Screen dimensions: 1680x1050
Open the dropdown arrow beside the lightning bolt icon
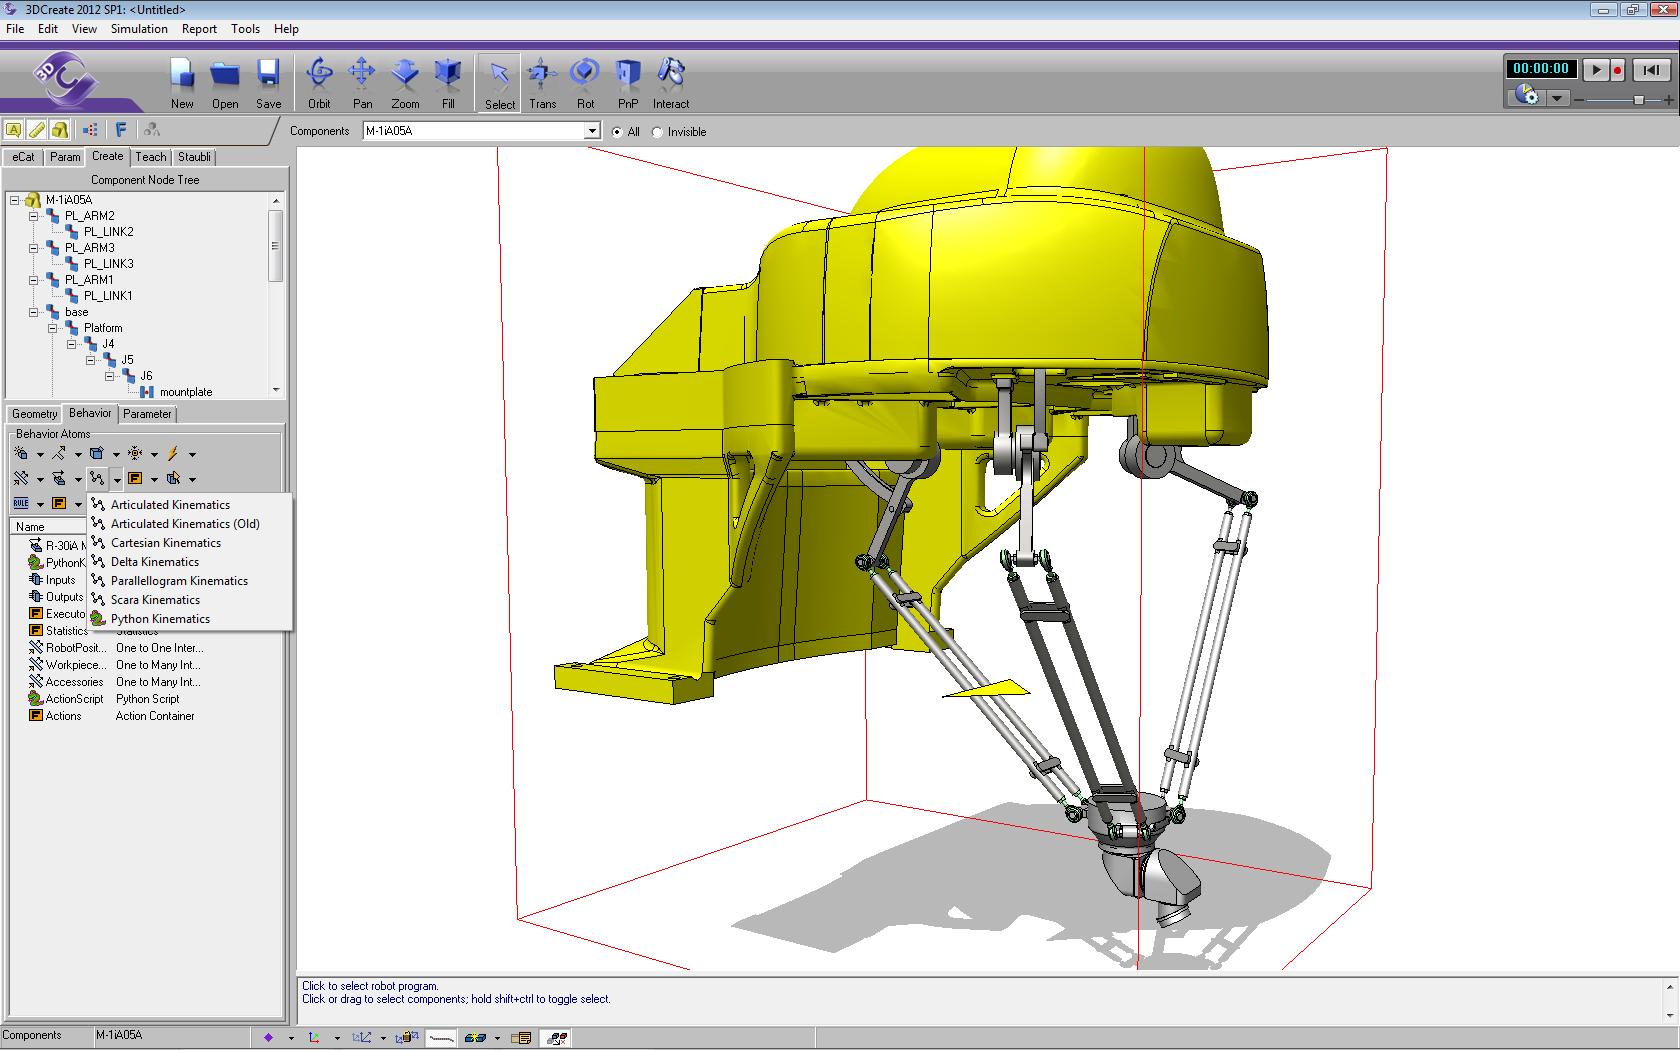[x=192, y=454]
